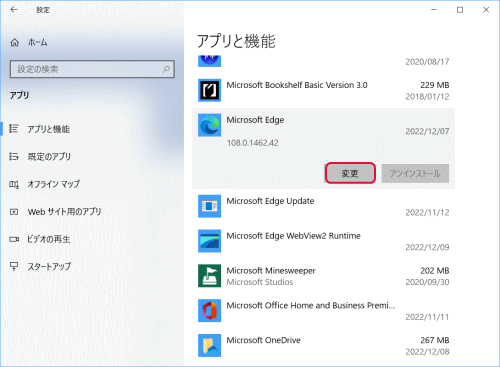Click the Web サイト用のアプリ icon
This screenshot has height=367, width=500.
pos(14,212)
